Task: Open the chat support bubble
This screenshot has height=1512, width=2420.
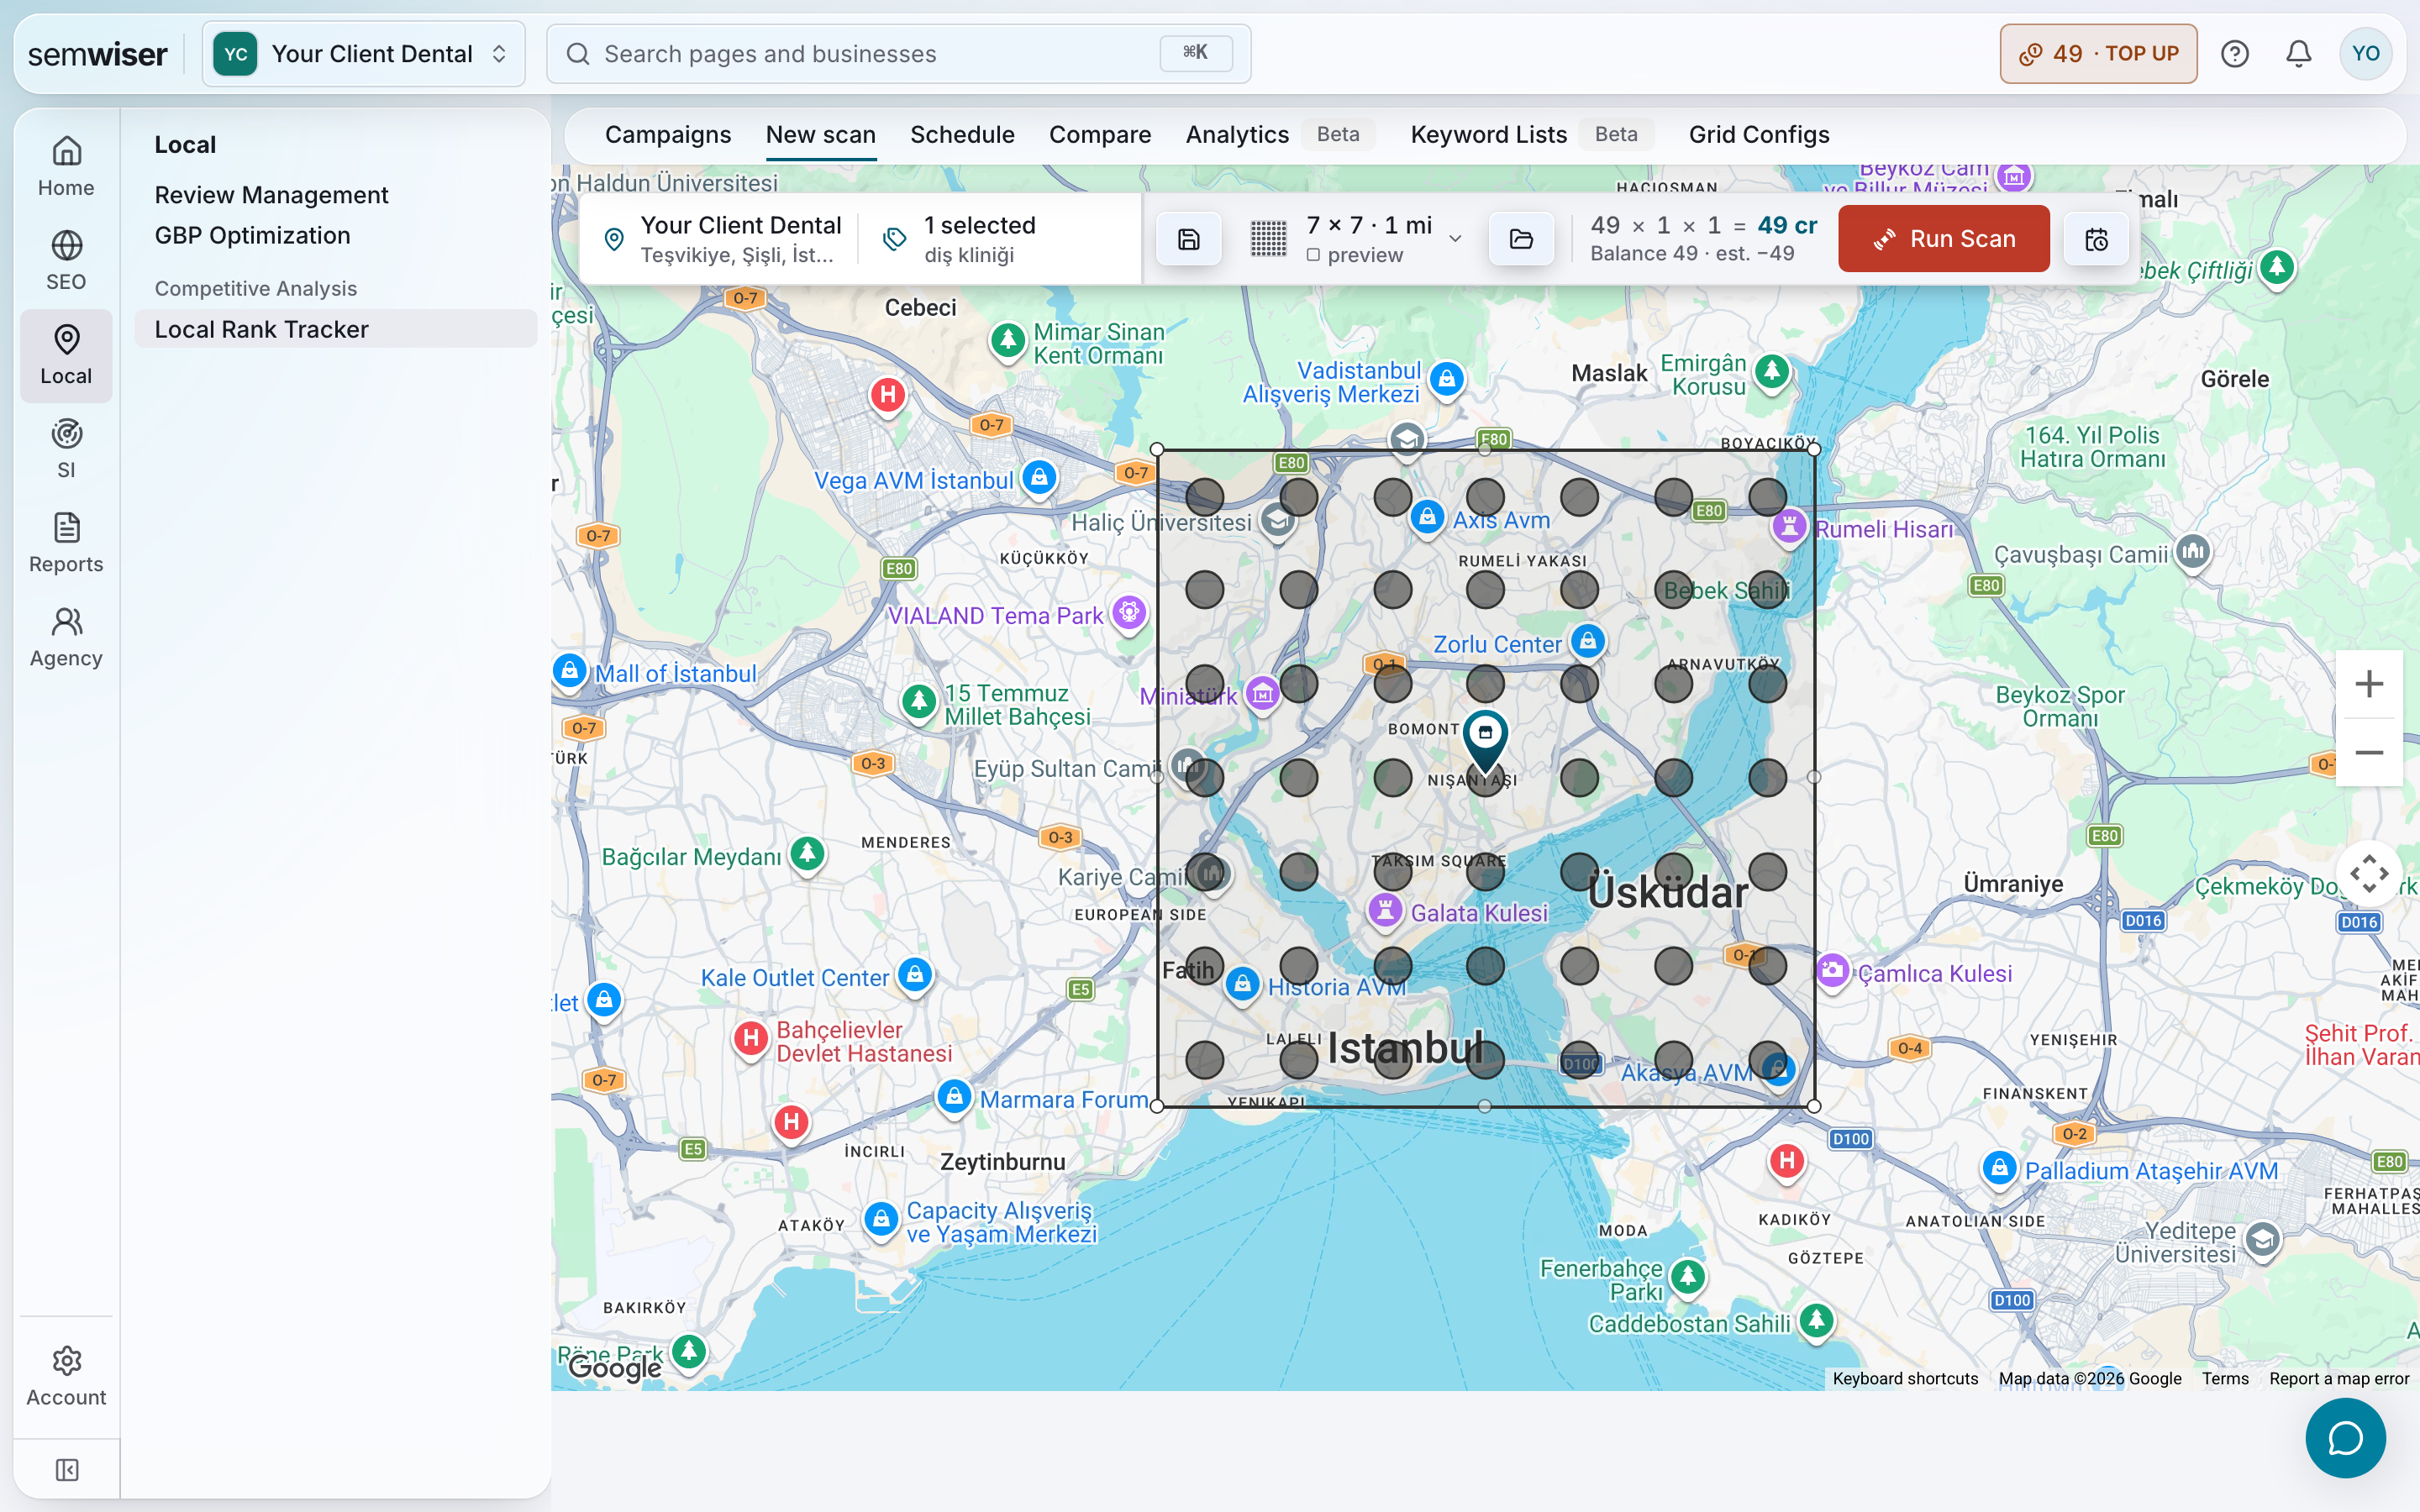Action: (x=2345, y=1438)
